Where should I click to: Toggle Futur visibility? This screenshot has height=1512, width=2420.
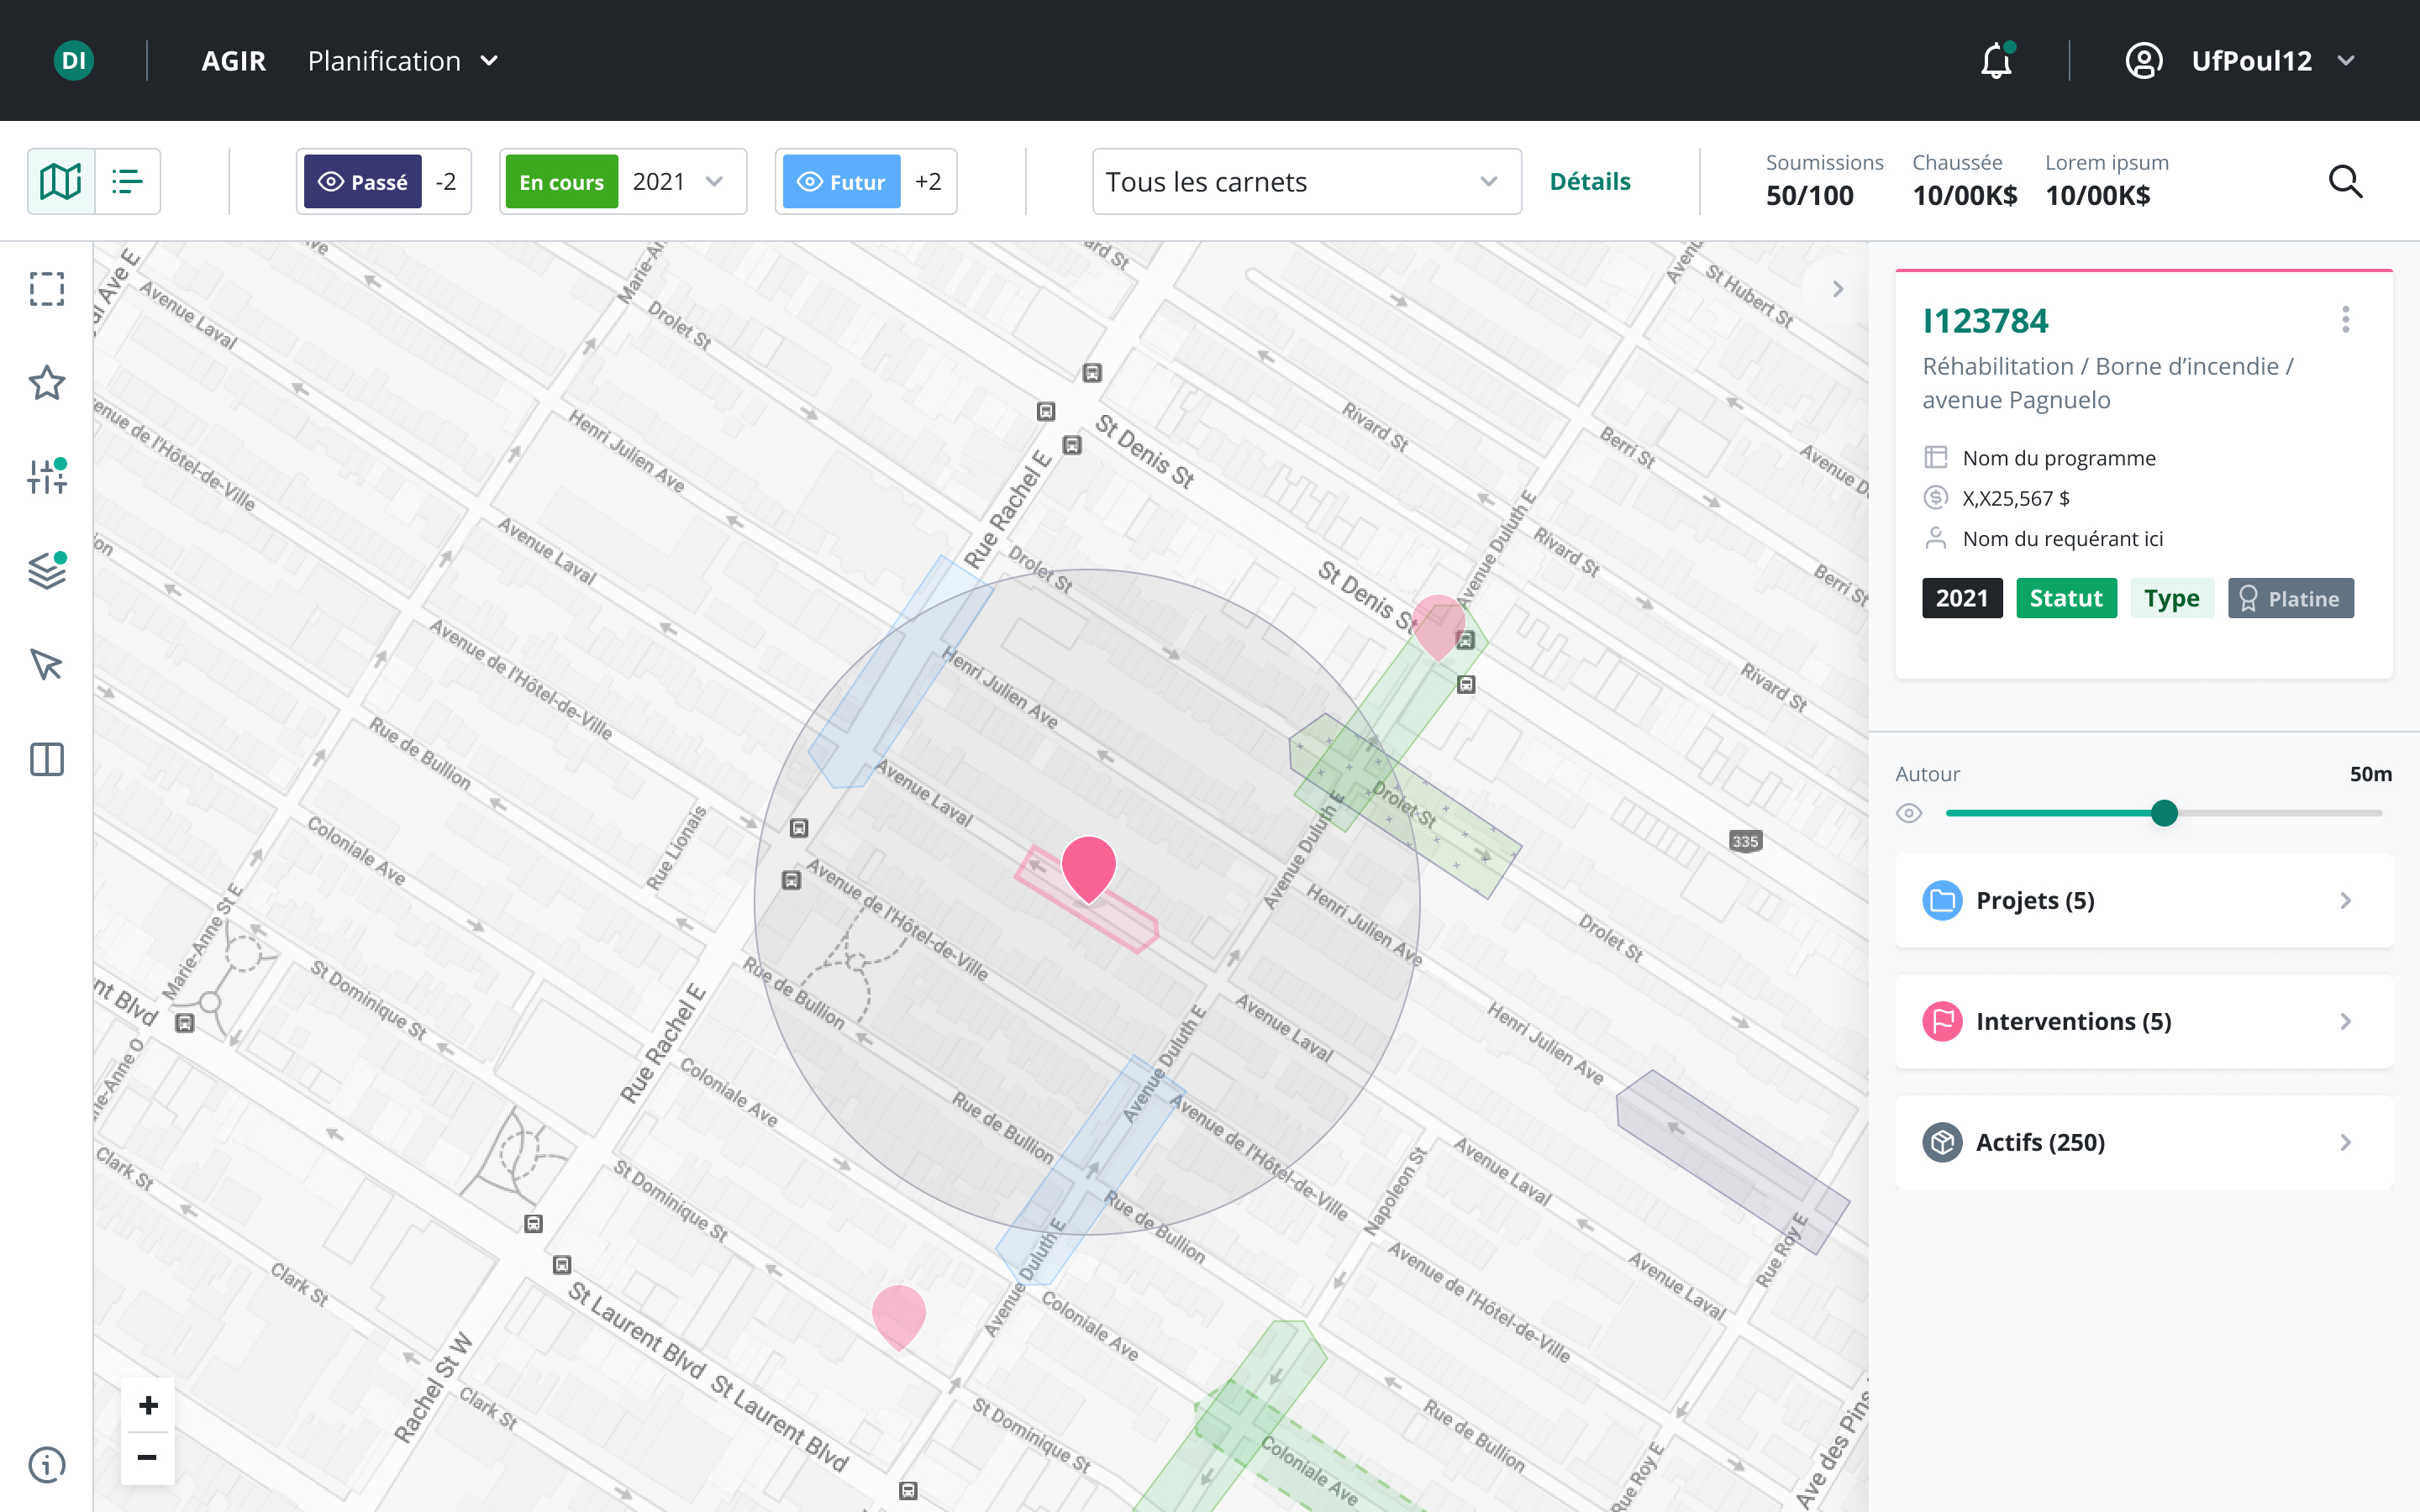[841, 181]
